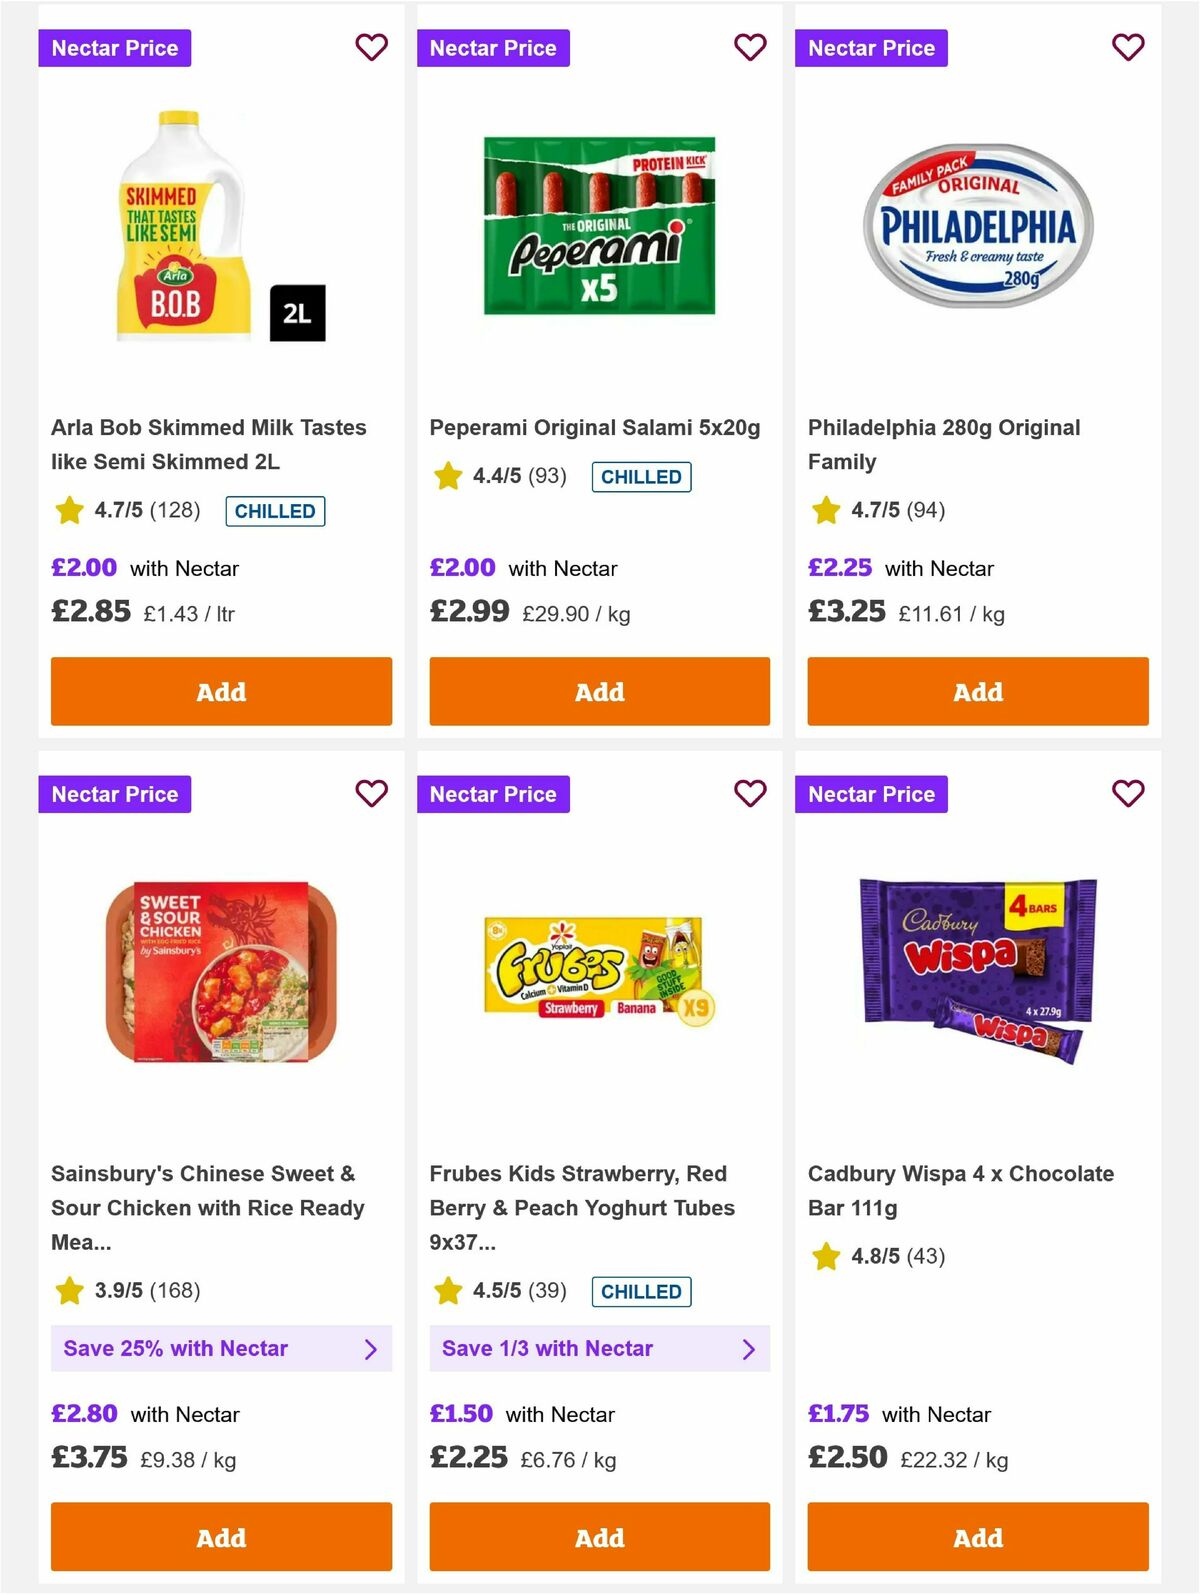Screen dimensions: 1200x1595
Task: View reviews count (128) for Arla milk
Action: click(176, 510)
